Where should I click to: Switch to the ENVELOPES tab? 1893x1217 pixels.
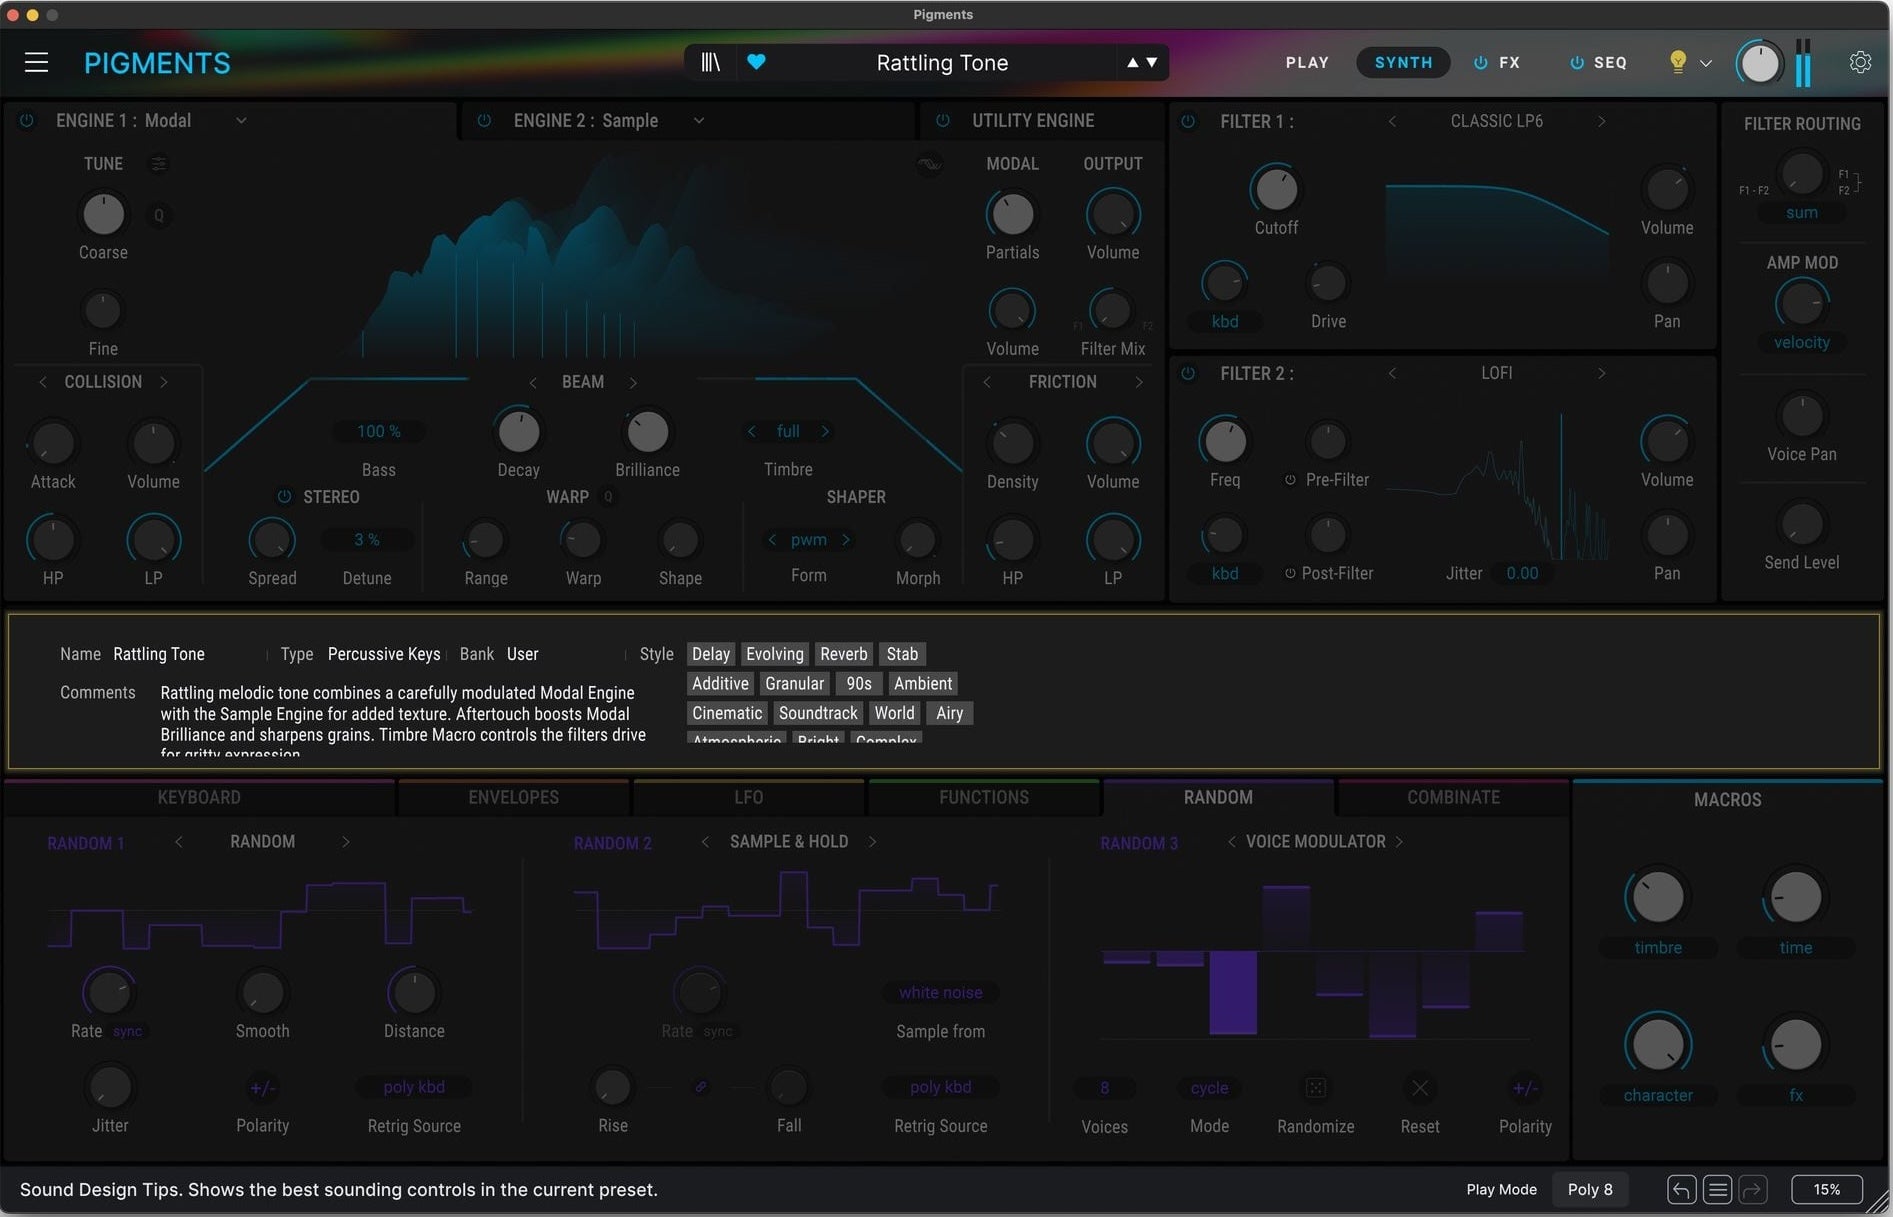pyautogui.click(x=513, y=797)
